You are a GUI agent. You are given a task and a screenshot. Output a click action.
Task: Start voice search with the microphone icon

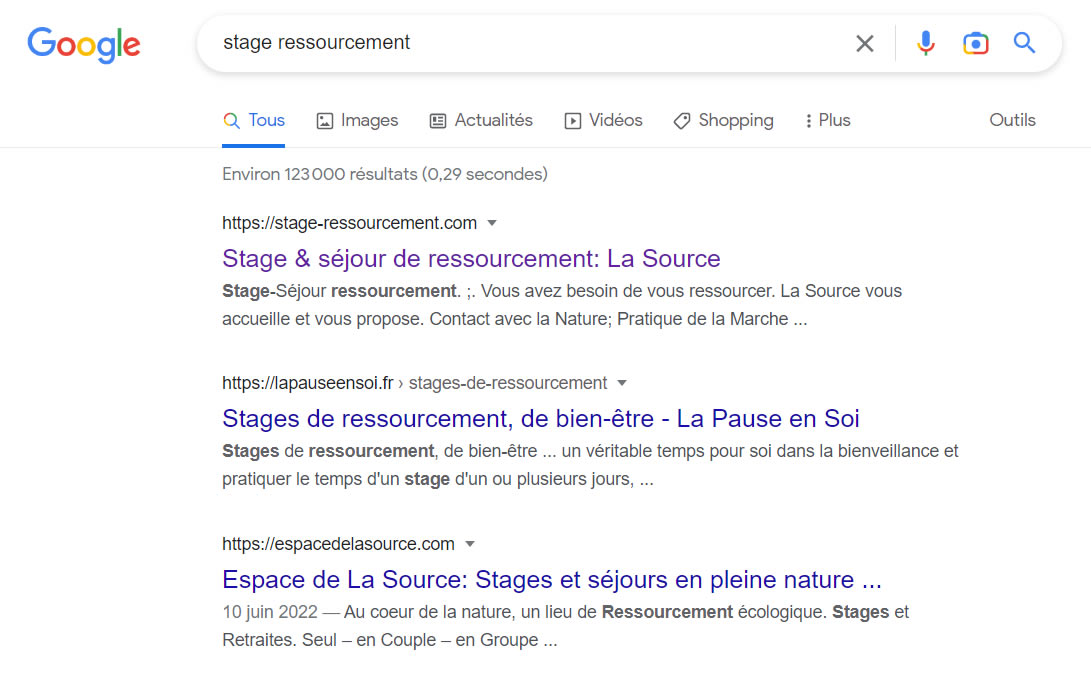tap(926, 43)
